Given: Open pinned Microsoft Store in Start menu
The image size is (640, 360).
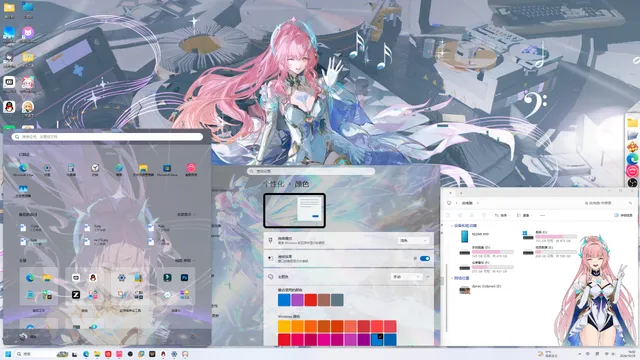Looking at the screenshot, I should (x=167, y=168).
